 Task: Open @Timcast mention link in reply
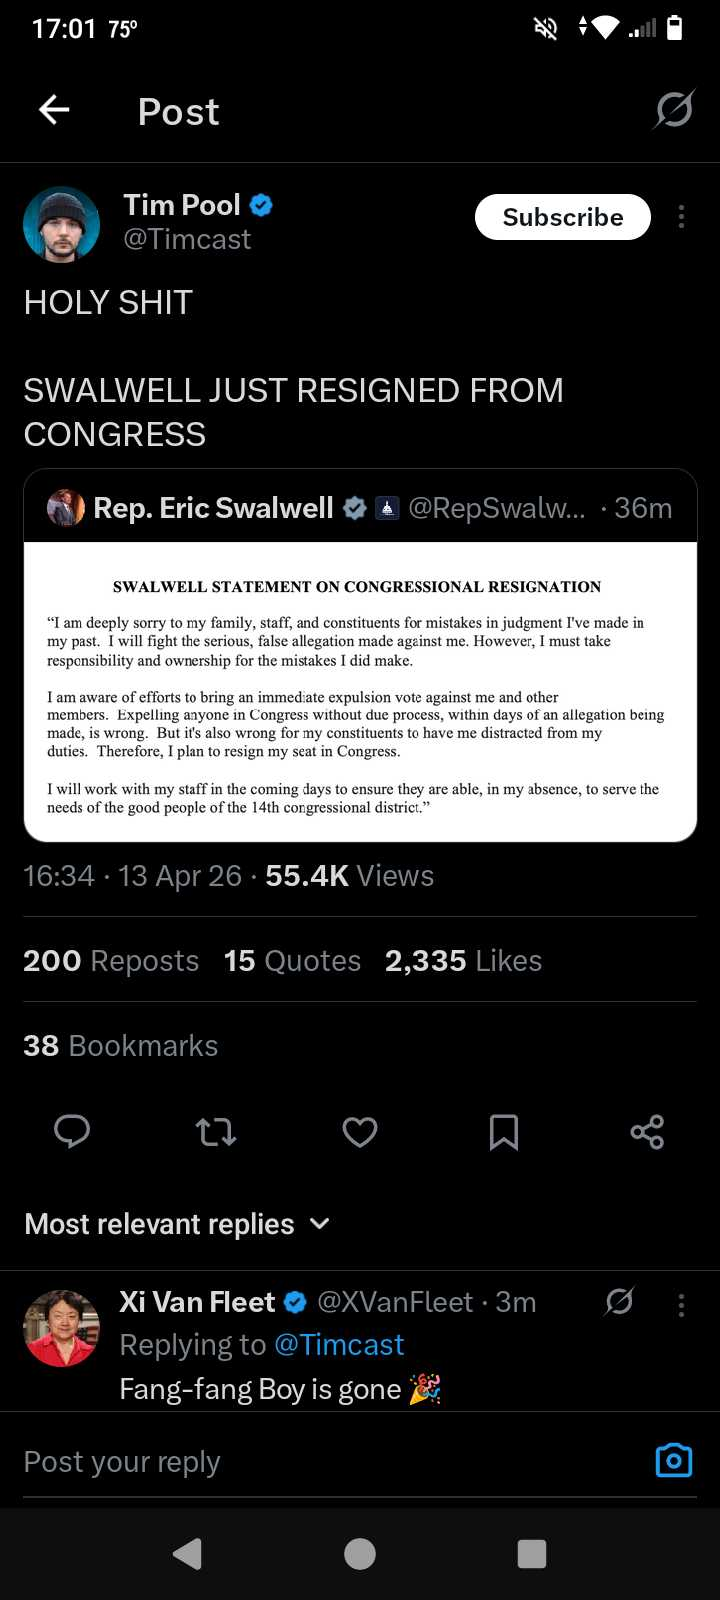[339, 1345]
